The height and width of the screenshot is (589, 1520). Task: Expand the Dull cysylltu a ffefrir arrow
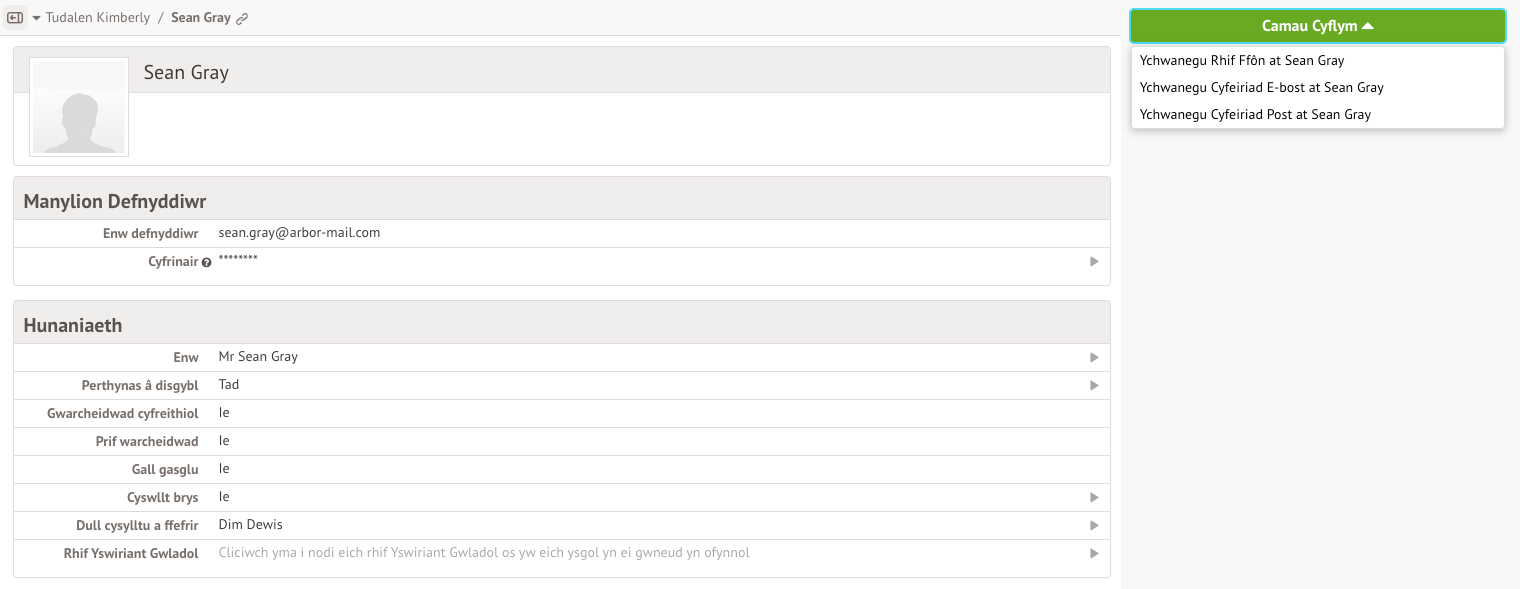[x=1094, y=525]
